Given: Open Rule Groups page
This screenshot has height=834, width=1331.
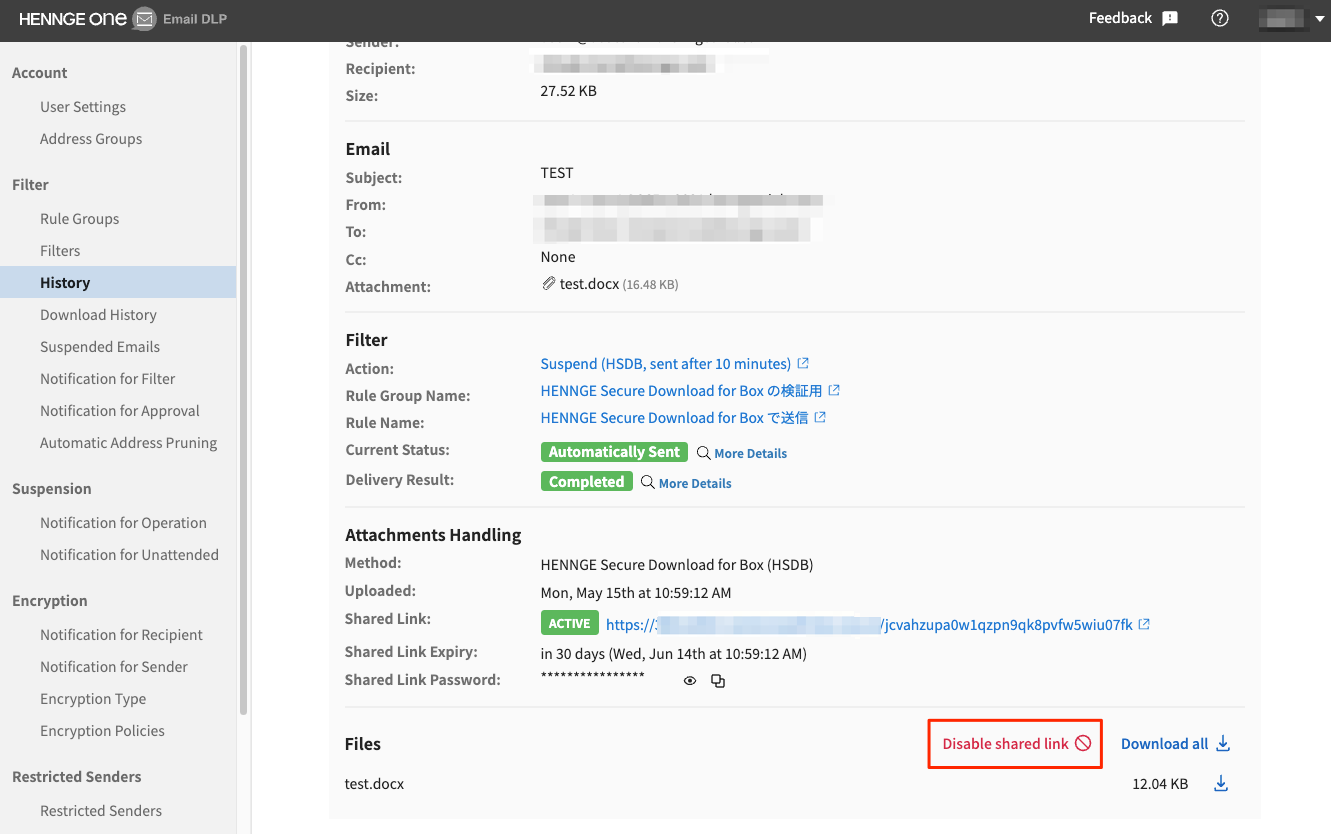Looking at the screenshot, I should coord(80,219).
